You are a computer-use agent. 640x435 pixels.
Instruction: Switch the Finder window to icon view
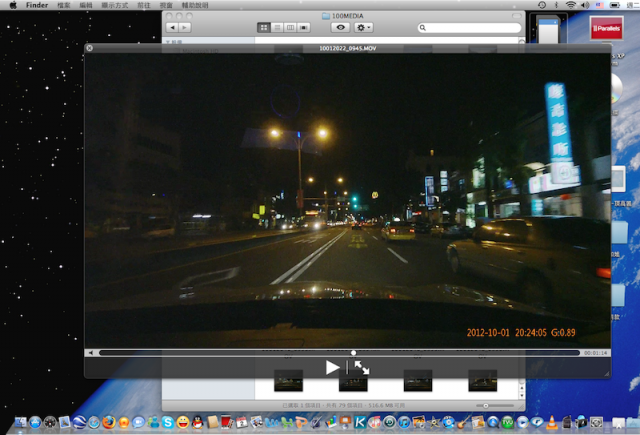point(264,27)
